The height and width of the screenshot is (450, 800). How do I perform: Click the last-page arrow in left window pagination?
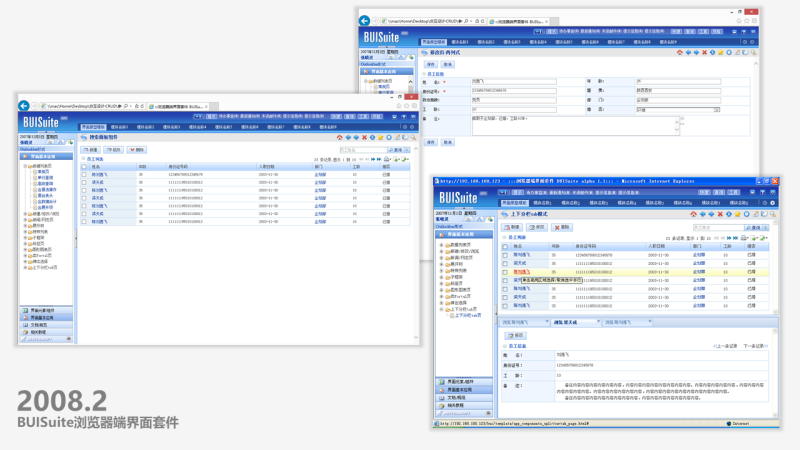click(379, 159)
